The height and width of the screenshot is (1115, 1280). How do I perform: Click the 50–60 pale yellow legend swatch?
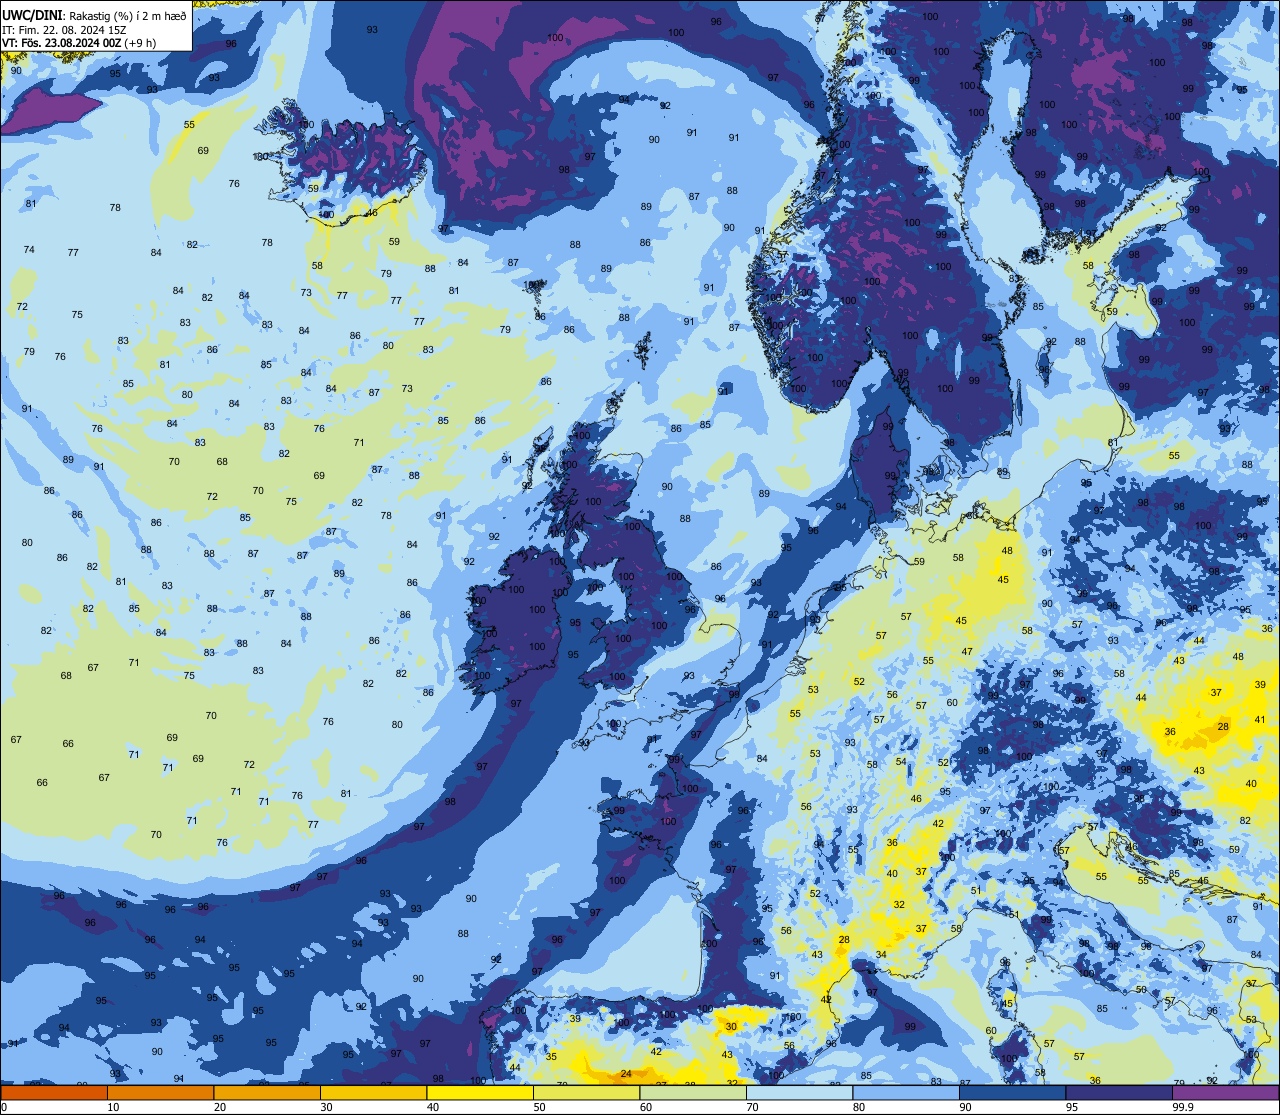(x=586, y=1093)
